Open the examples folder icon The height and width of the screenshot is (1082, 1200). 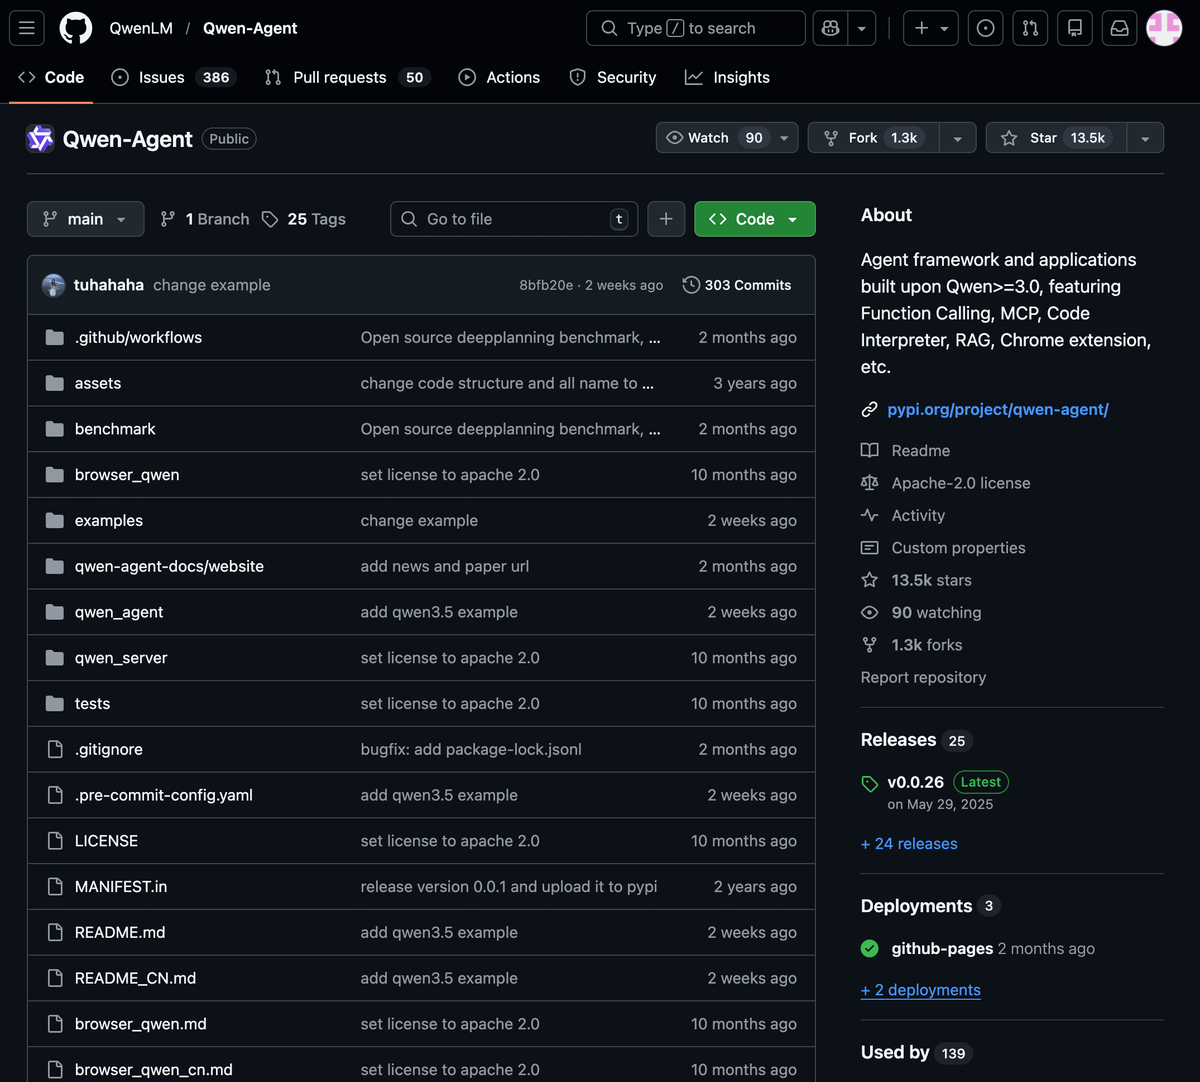[x=55, y=520]
